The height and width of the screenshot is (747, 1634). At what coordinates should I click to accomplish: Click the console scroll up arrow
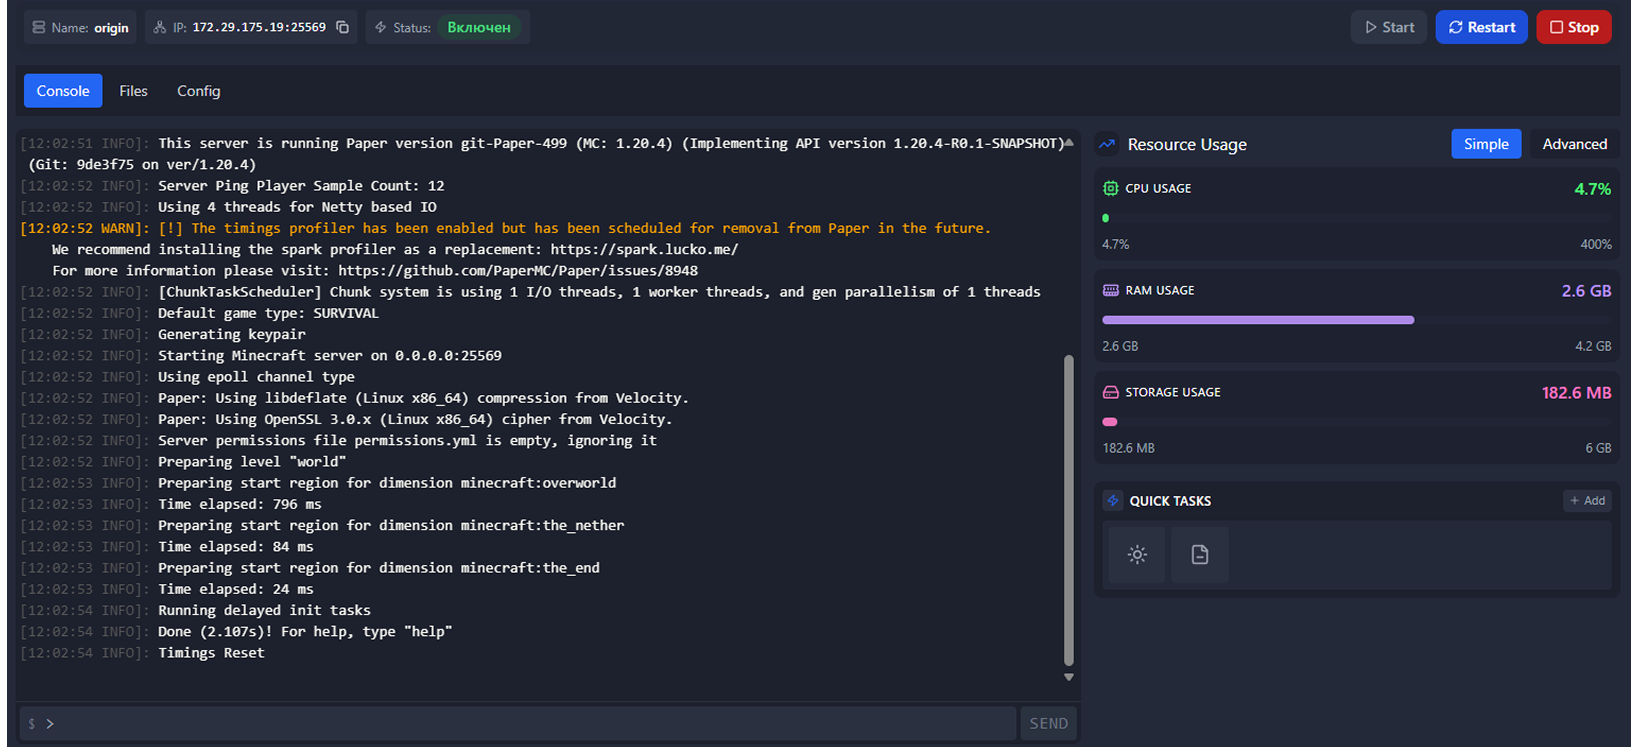tap(1069, 143)
